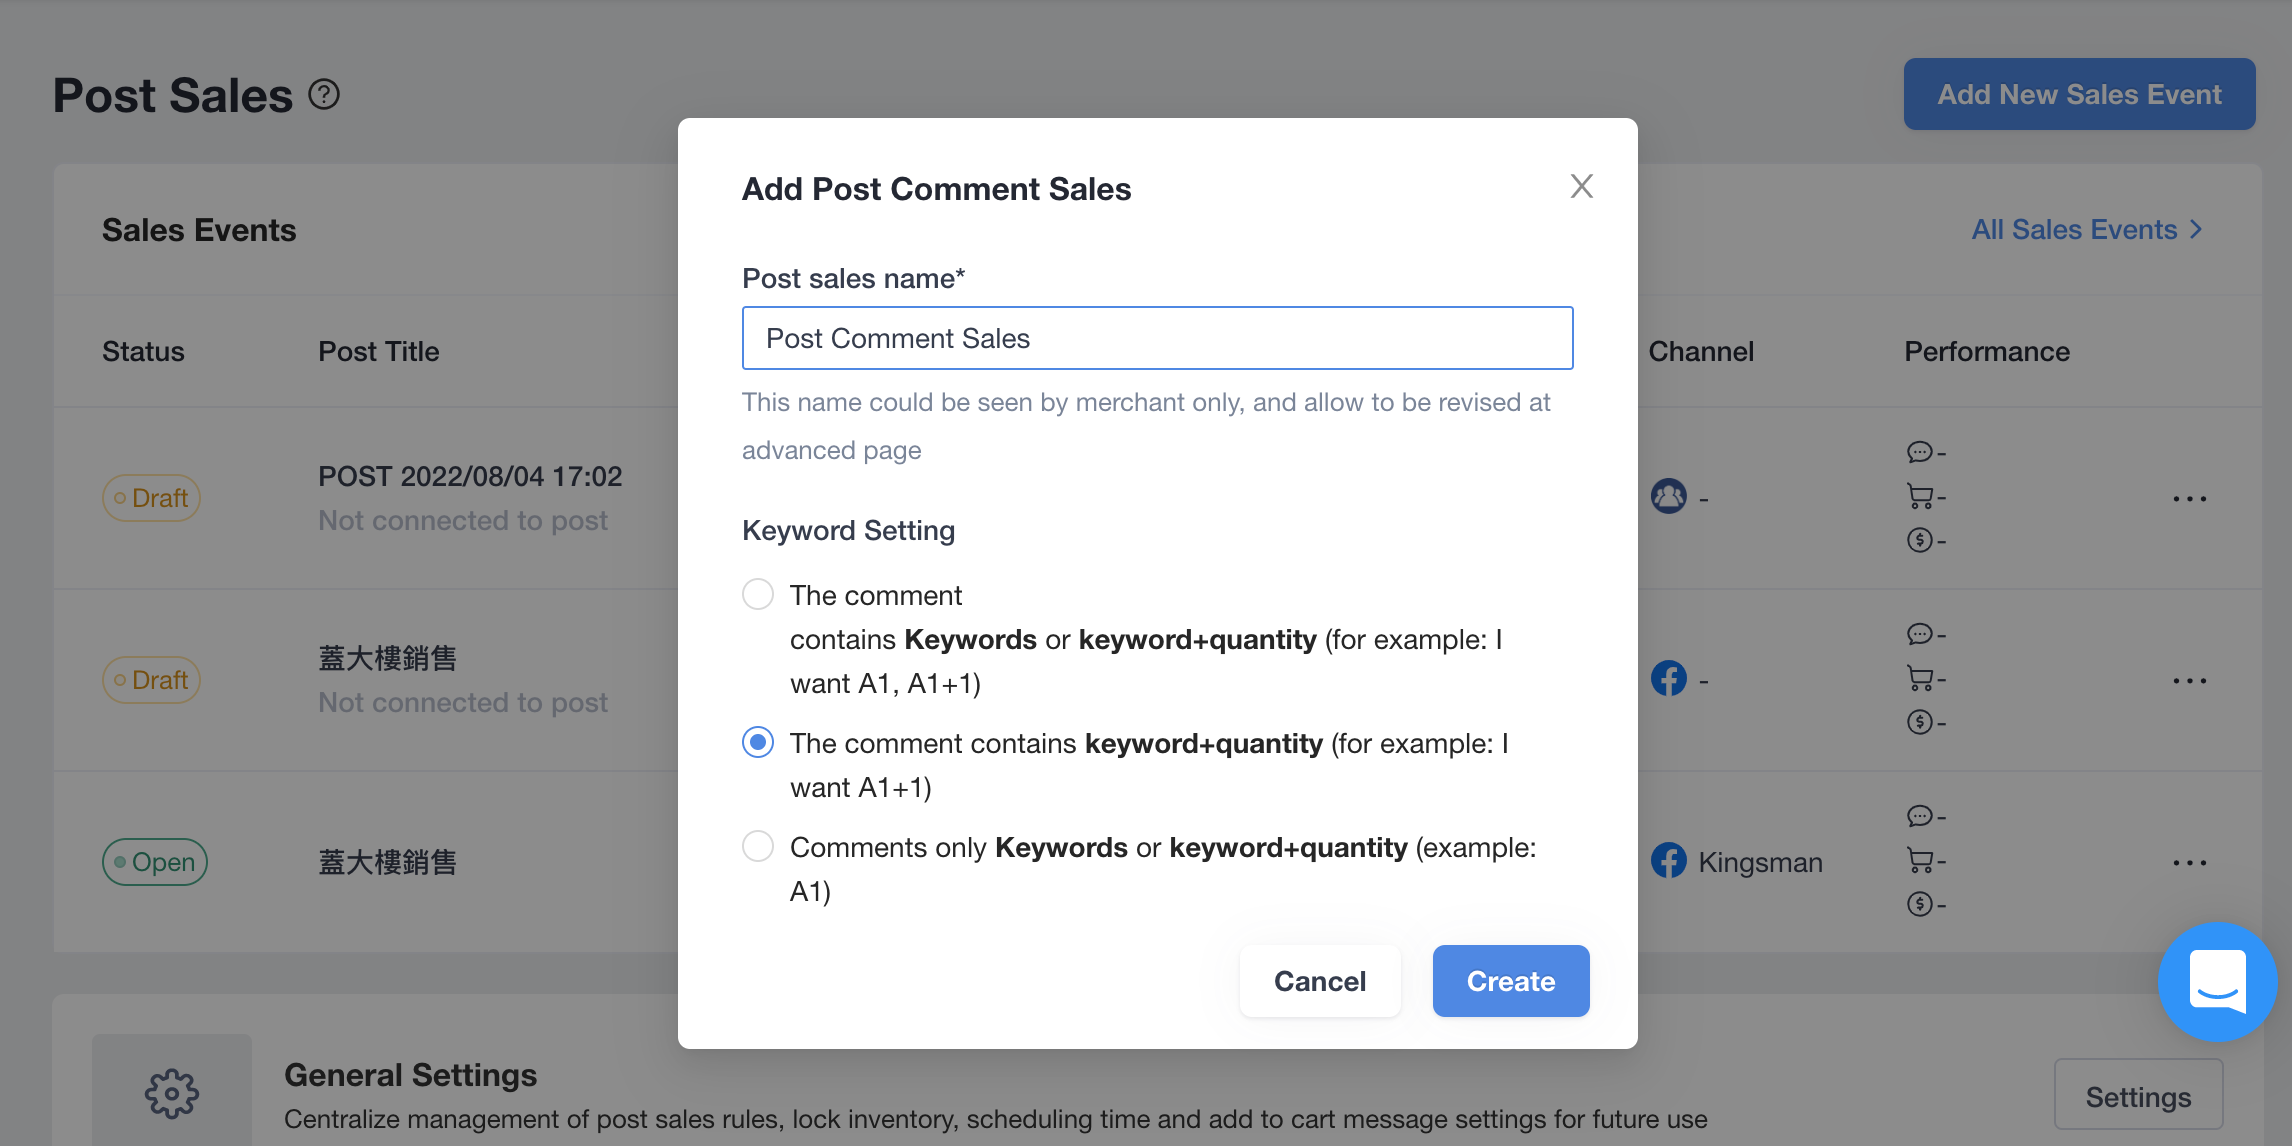2292x1146 pixels.
Task: Open the All Sales Events link
Action: pos(2087,229)
